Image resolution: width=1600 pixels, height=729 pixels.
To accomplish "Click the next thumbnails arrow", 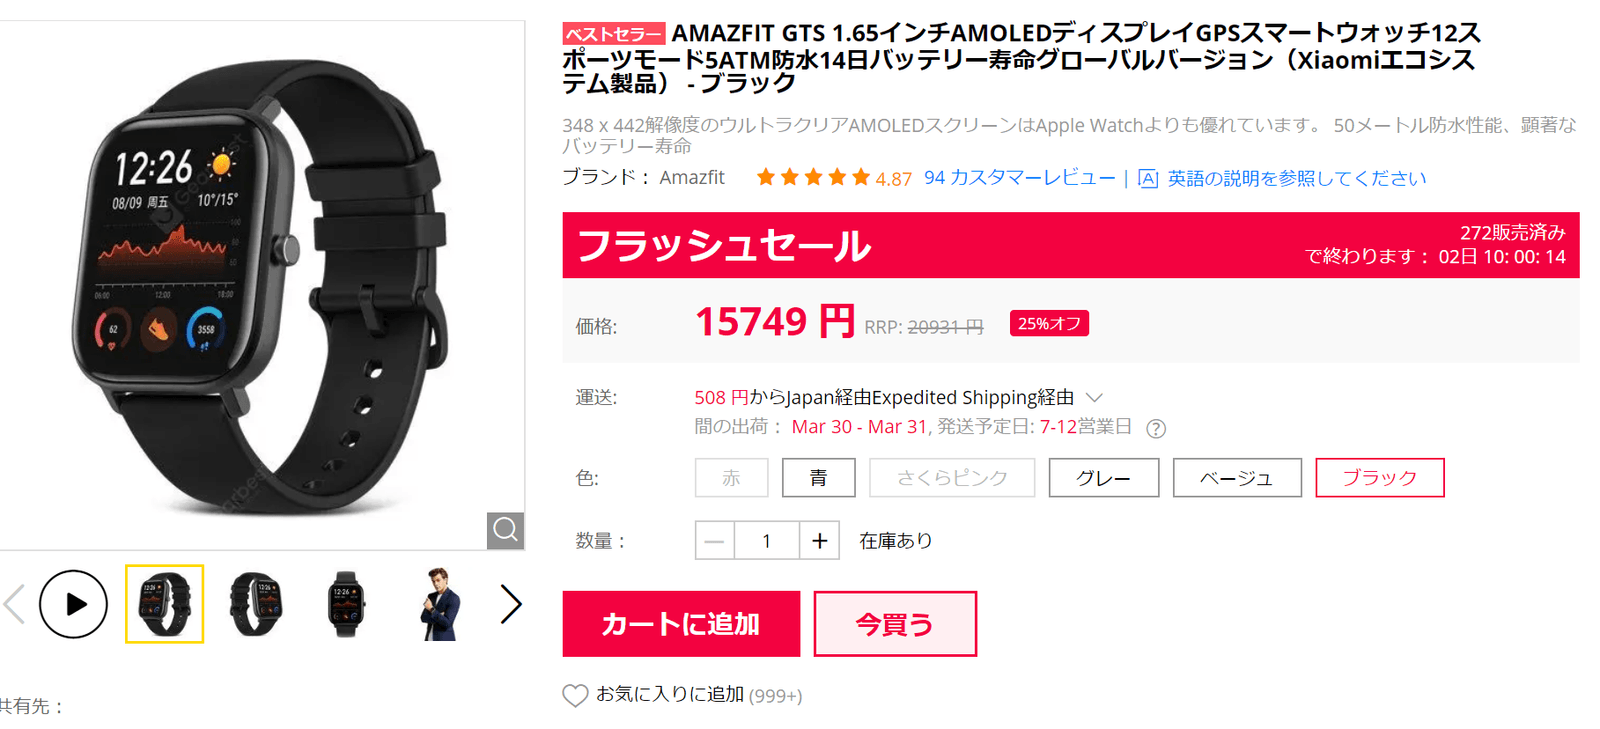I will pos(511,604).
